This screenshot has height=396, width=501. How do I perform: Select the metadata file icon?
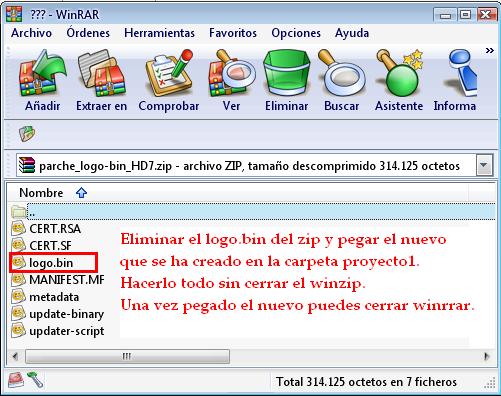19,297
